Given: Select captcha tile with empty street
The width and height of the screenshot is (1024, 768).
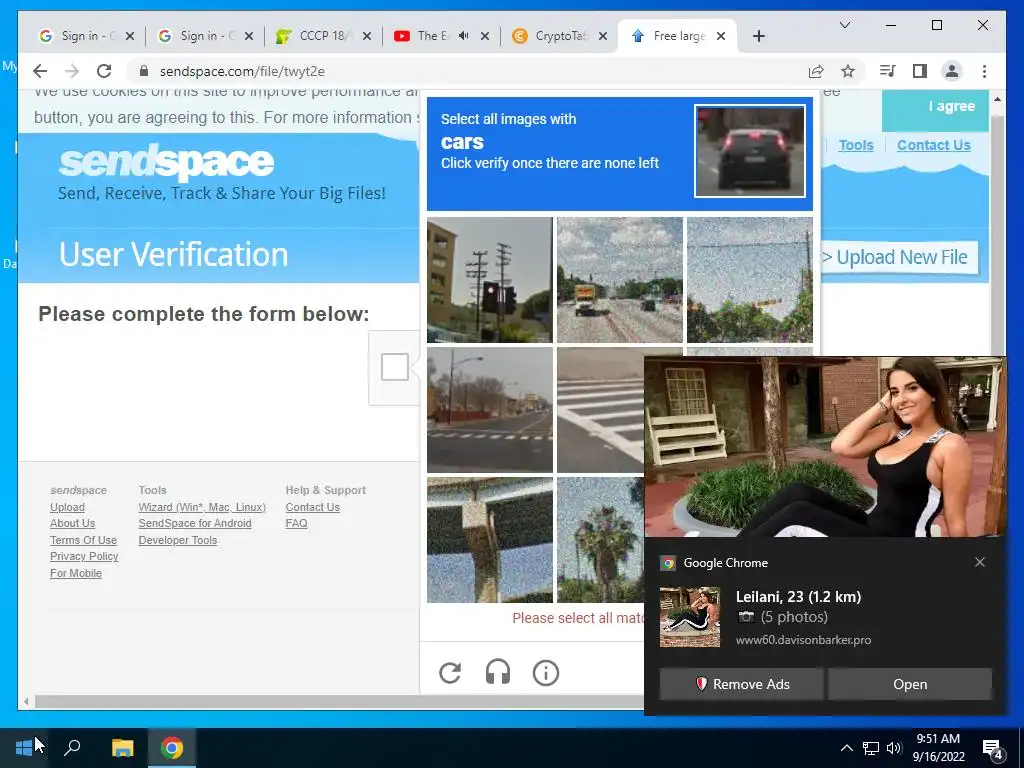Looking at the screenshot, I should [490, 409].
